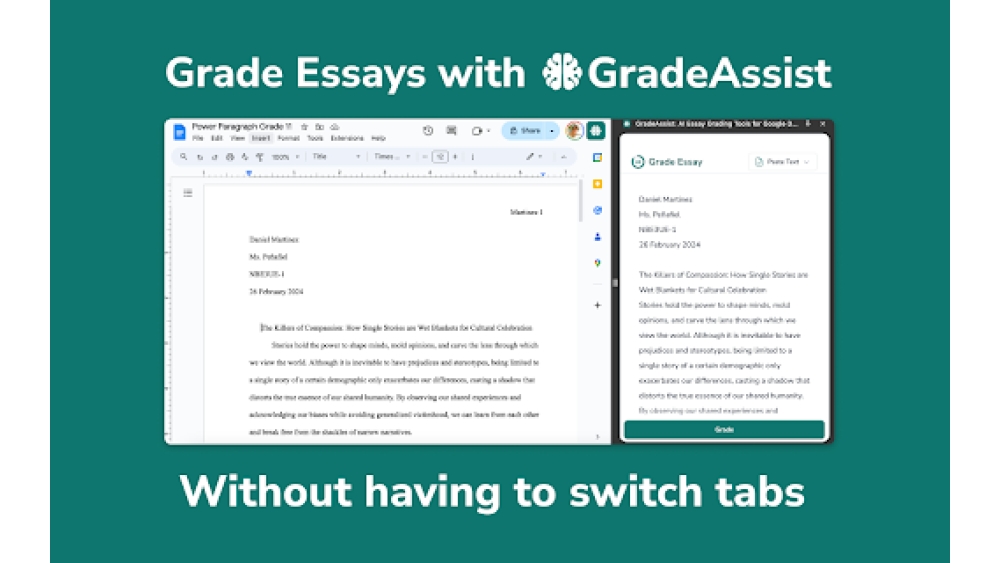Open the editing mode pencil dropdown
Screen dimensions: 1000x563
[534, 157]
